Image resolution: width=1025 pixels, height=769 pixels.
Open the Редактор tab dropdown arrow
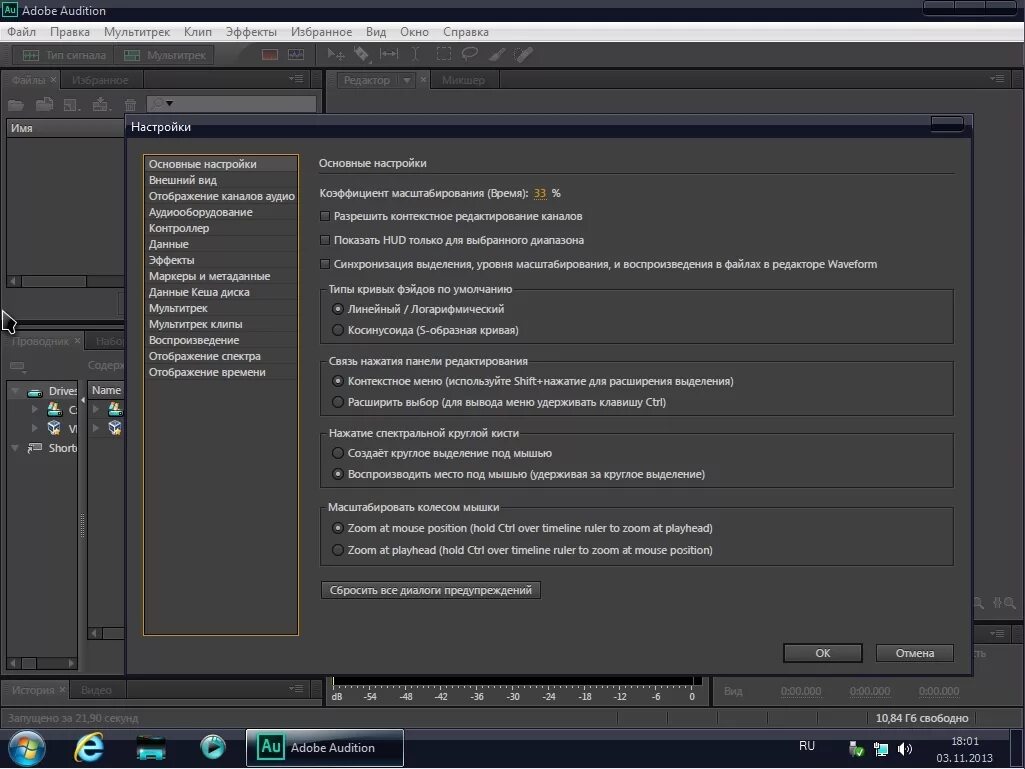pyautogui.click(x=407, y=80)
